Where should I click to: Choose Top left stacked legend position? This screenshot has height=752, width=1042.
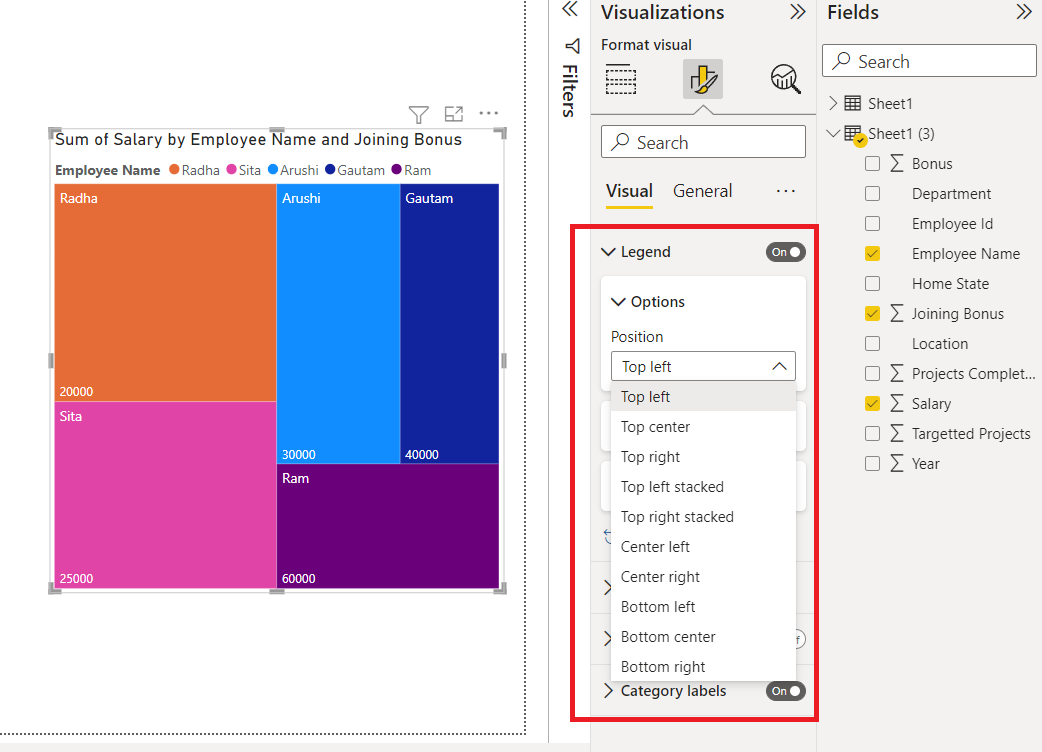click(703, 486)
